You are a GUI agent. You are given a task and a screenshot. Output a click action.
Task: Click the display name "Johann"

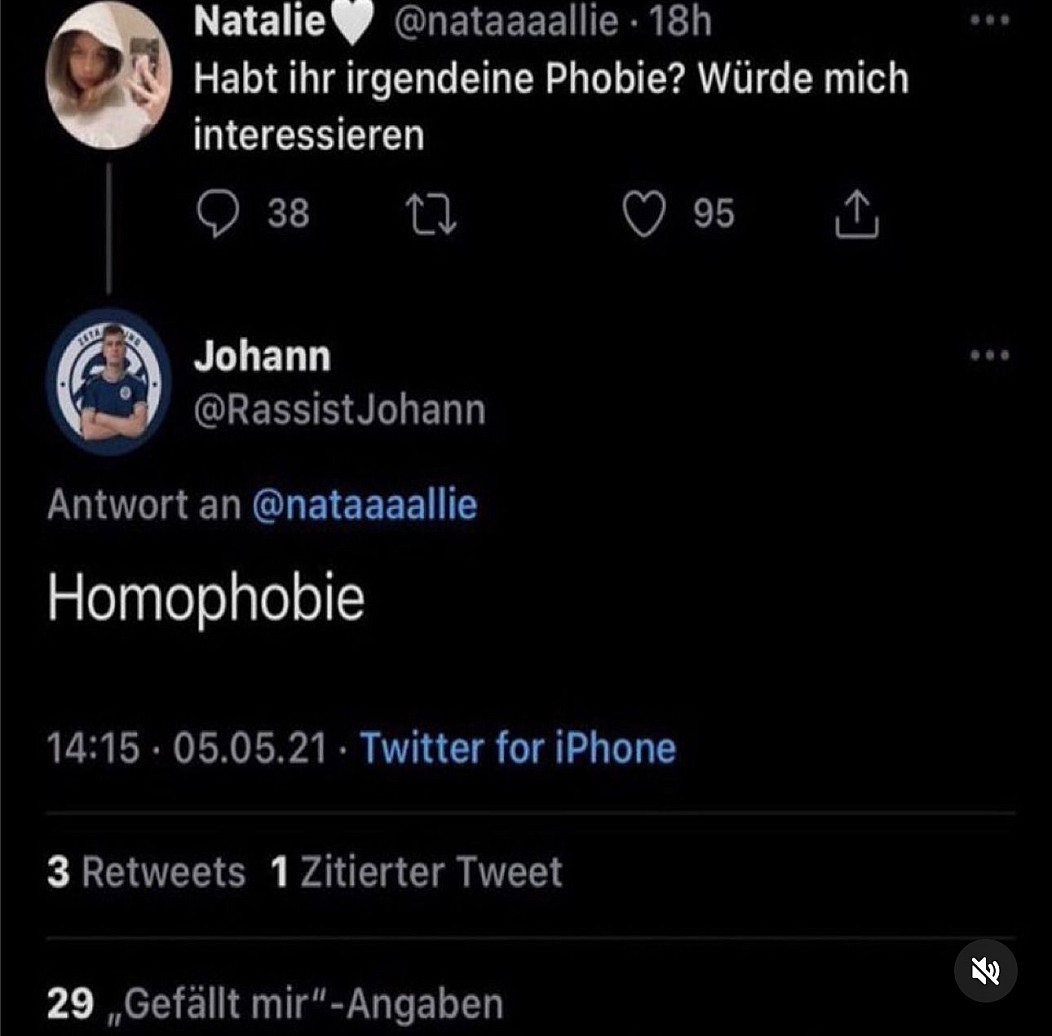click(x=262, y=356)
